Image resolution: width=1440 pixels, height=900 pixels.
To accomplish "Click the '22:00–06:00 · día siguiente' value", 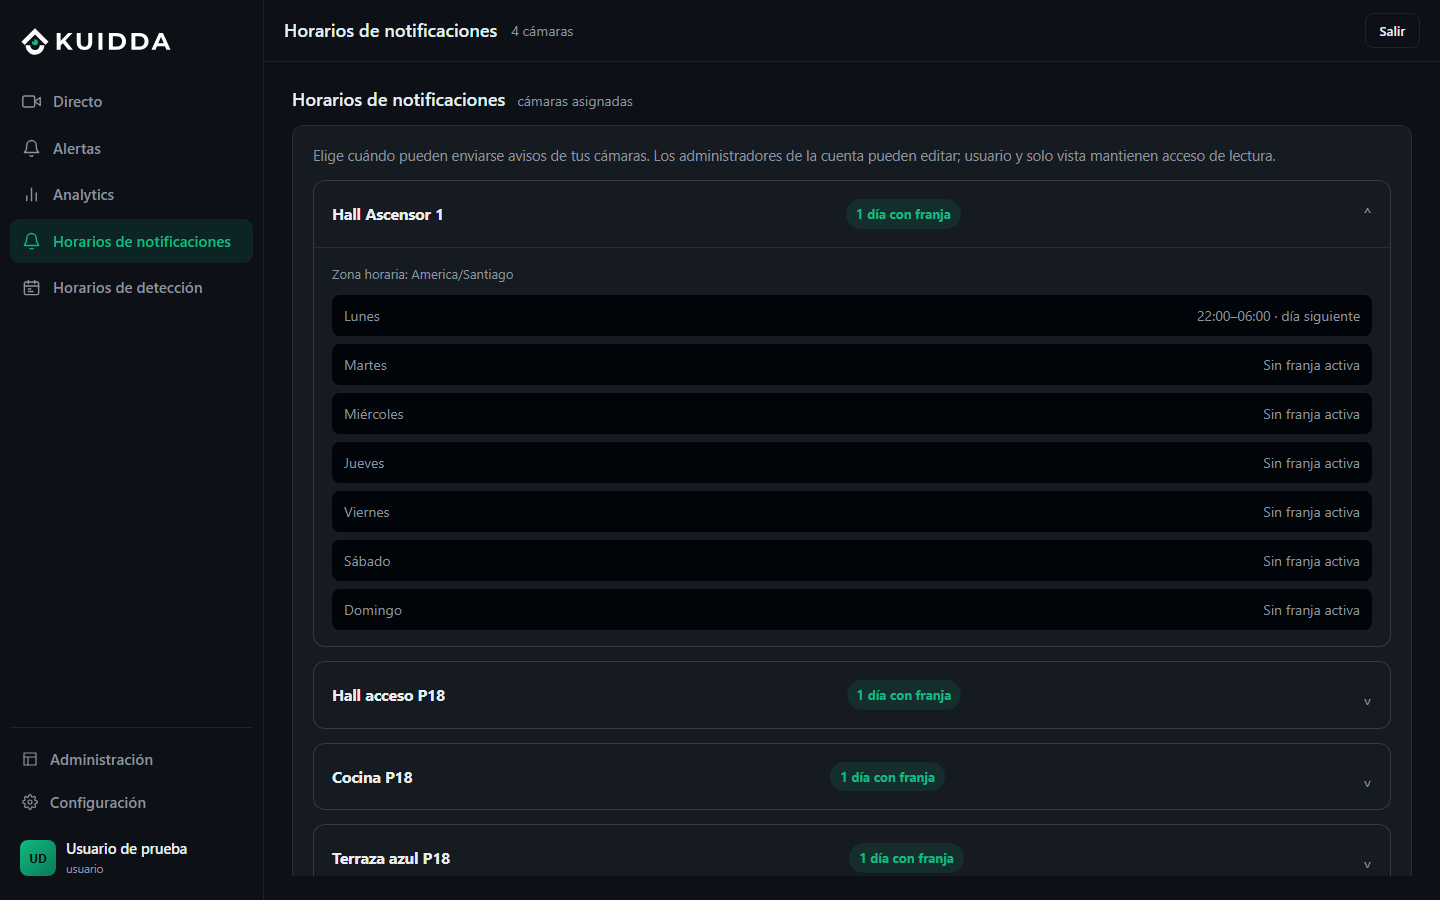I will tap(1278, 316).
